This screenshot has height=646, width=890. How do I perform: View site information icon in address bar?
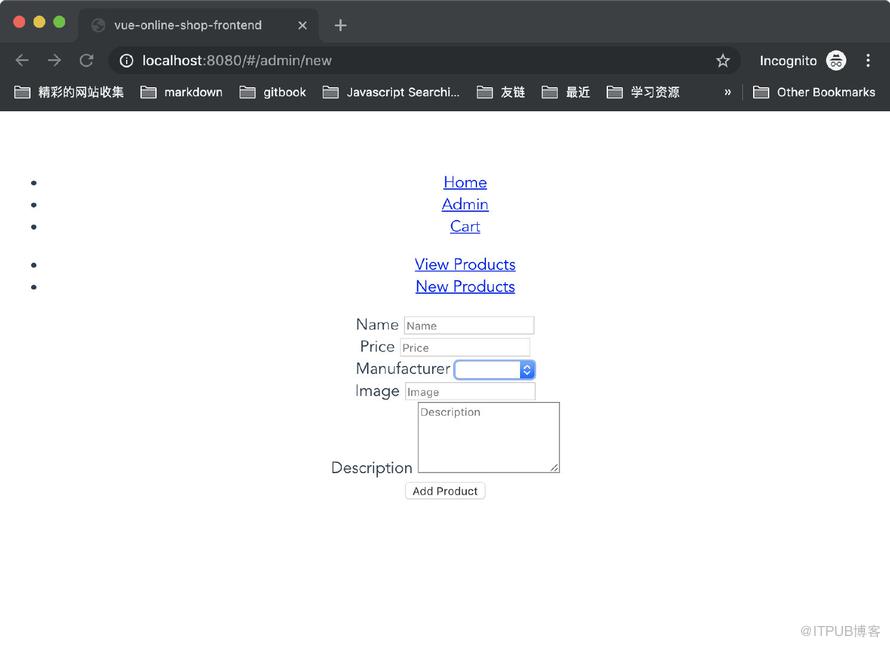point(127,61)
